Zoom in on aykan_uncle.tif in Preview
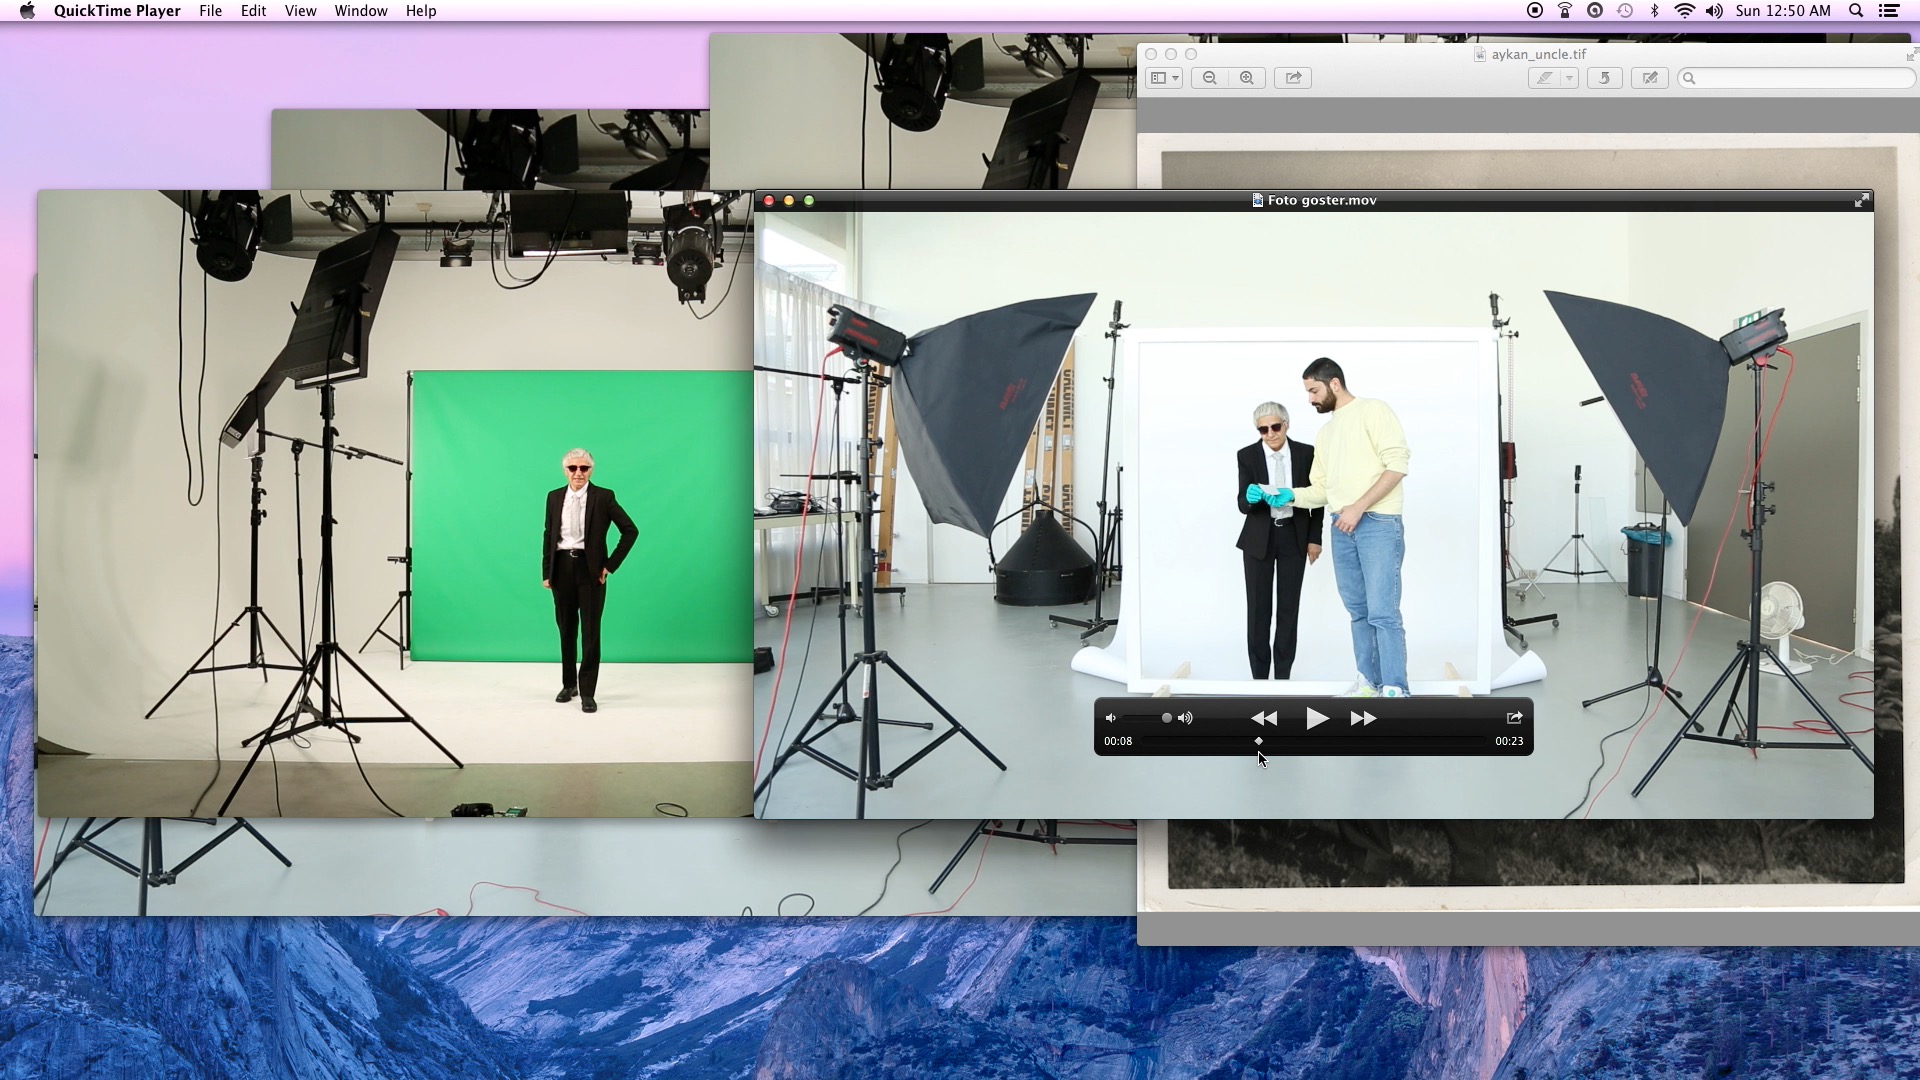Viewport: 1920px width, 1080px height. tap(1247, 78)
